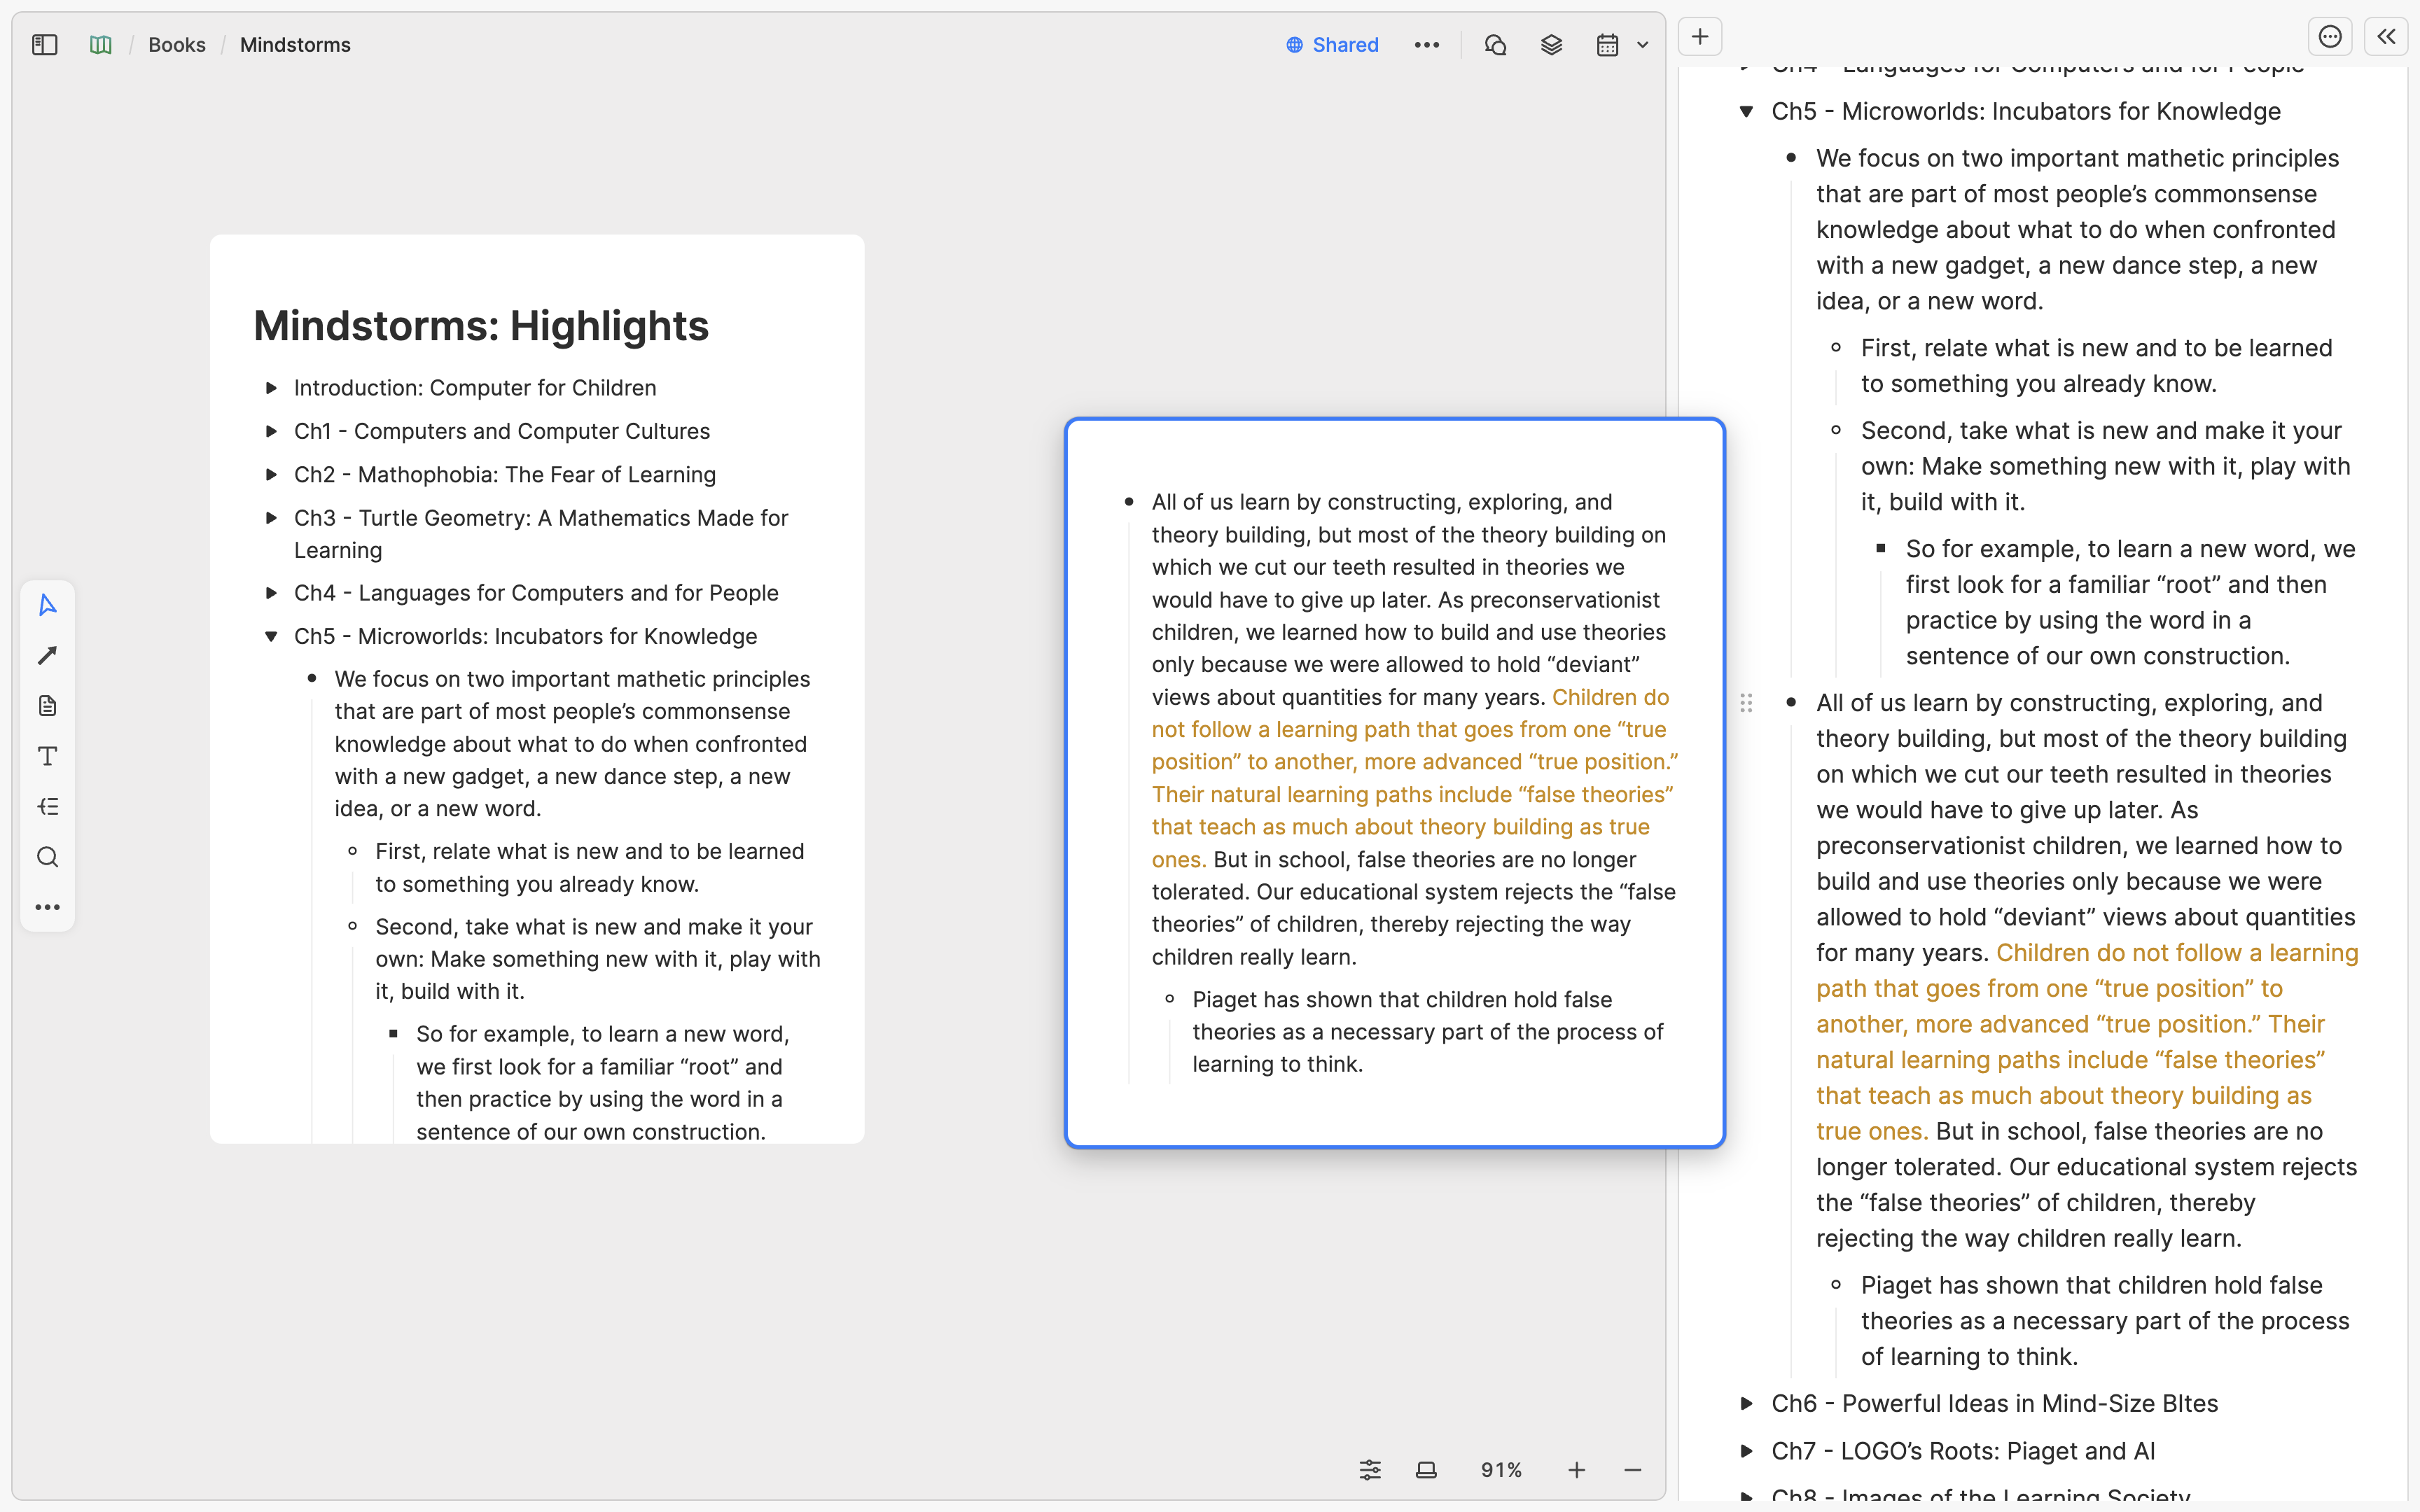Open search from the left toolbar
This screenshot has height=1512, width=2420.
[47, 857]
